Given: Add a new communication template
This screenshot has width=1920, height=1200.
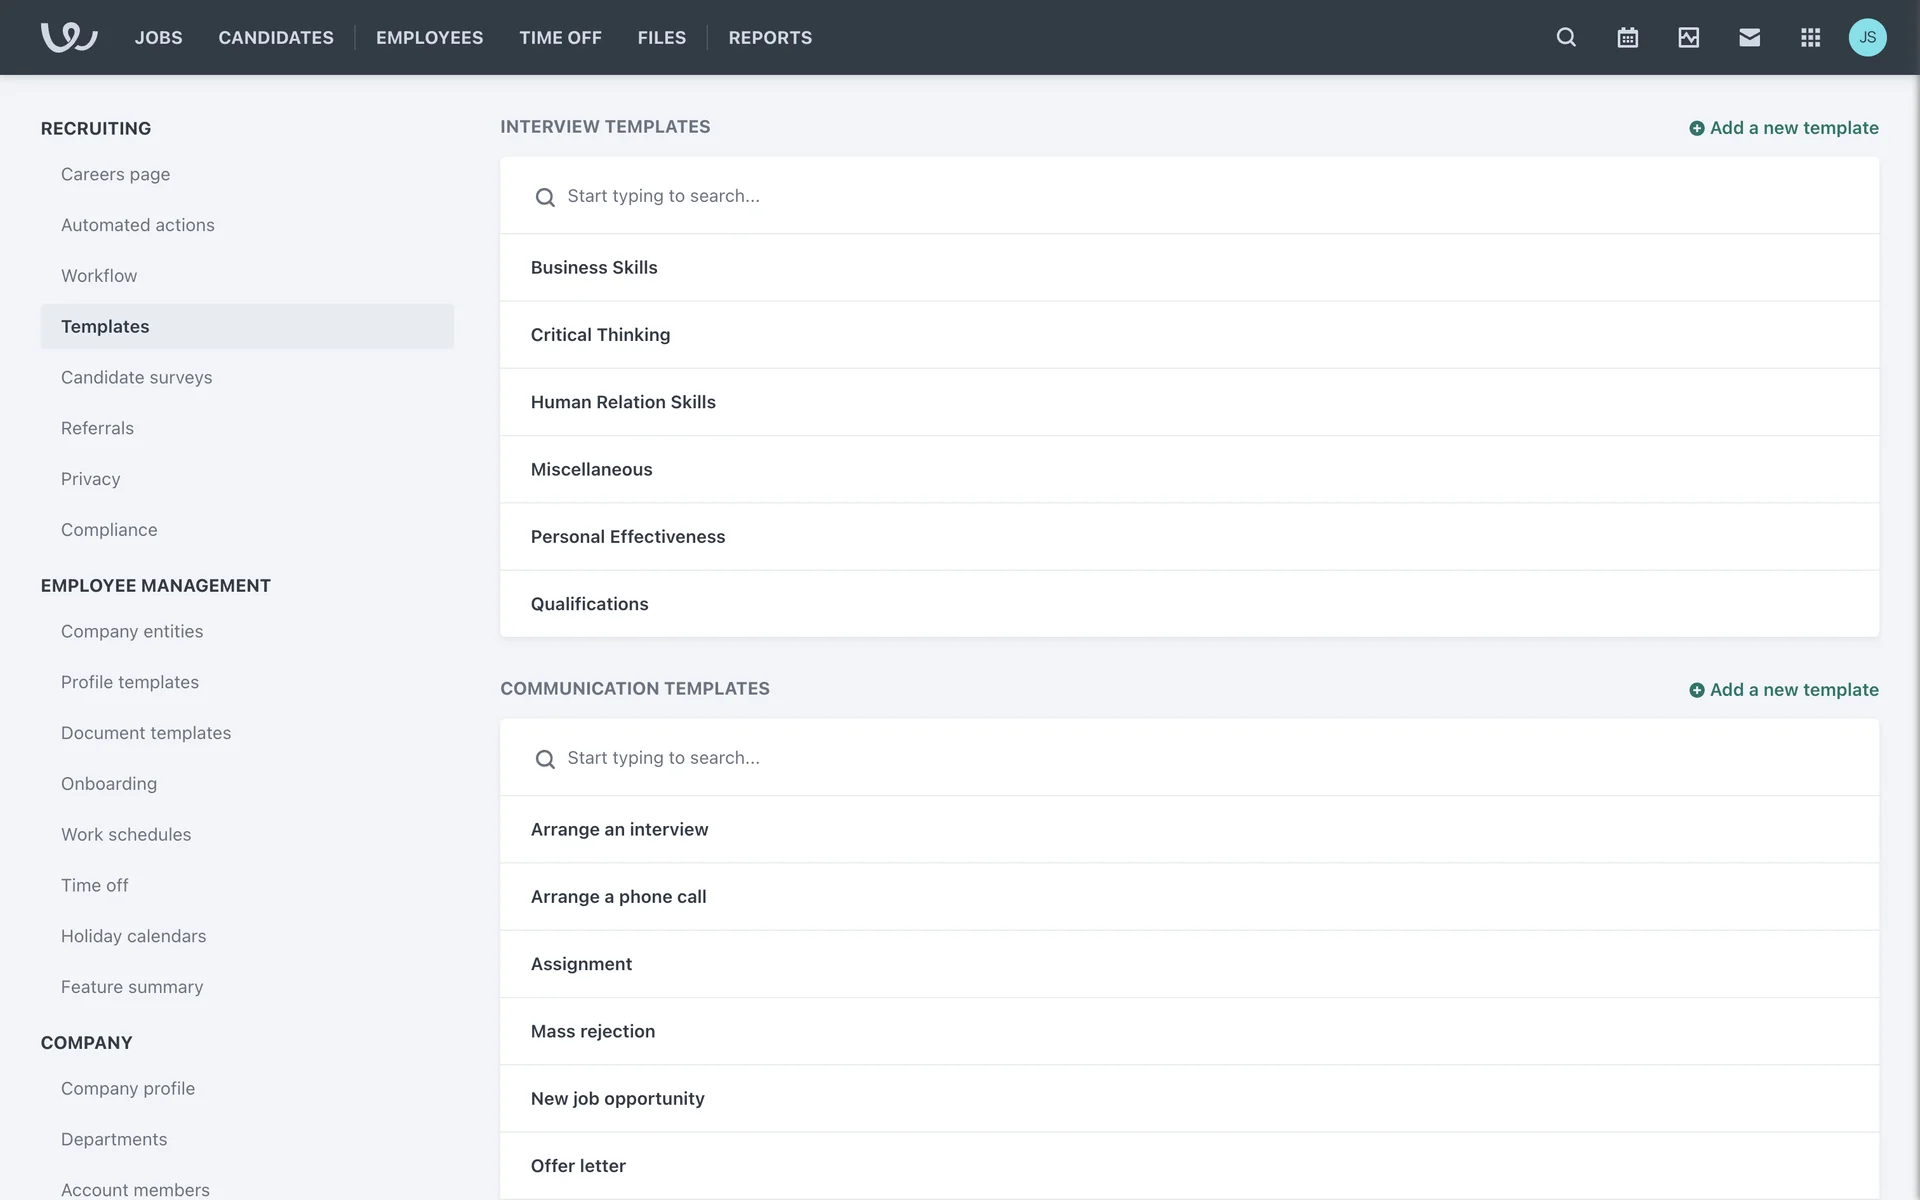Looking at the screenshot, I should click(1783, 690).
